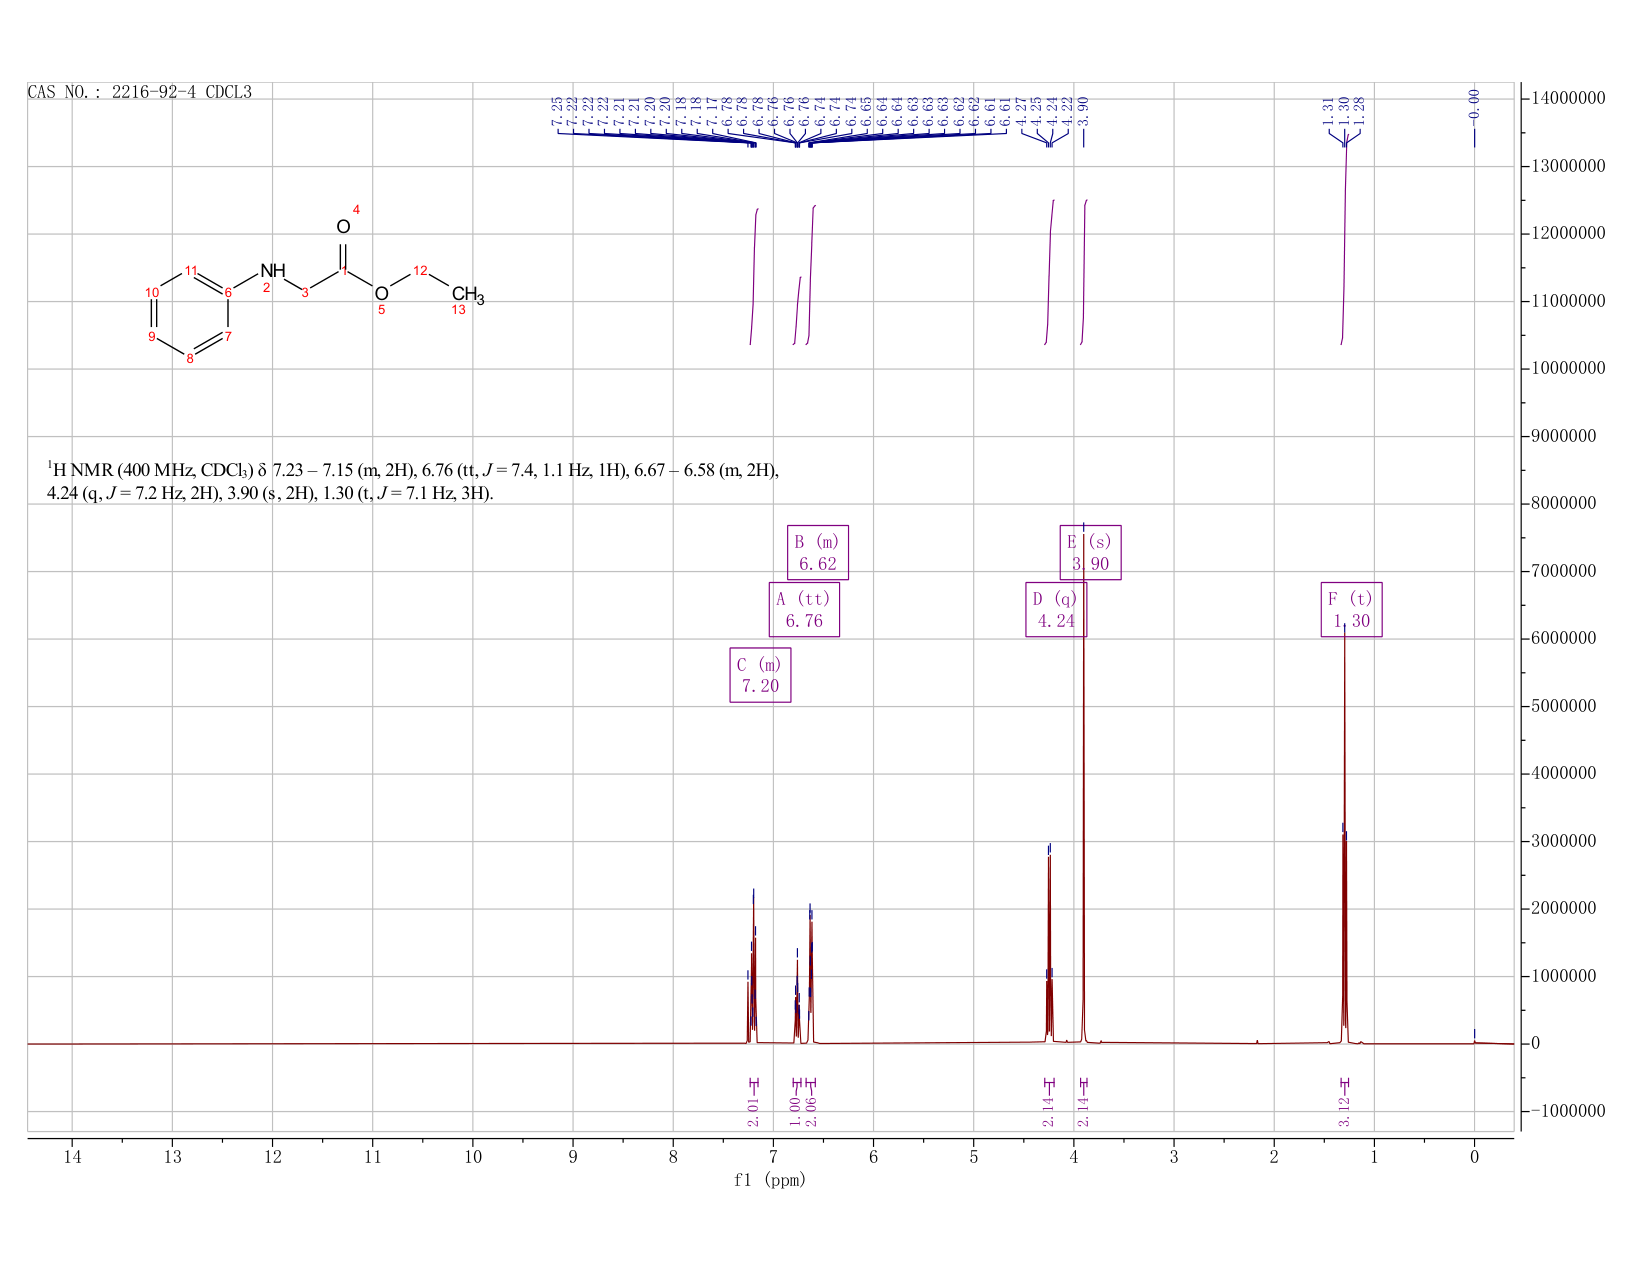Click the multiplet box 'B (m) 6.62'
Screen dimensions: 1650x1275
coord(818,552)
